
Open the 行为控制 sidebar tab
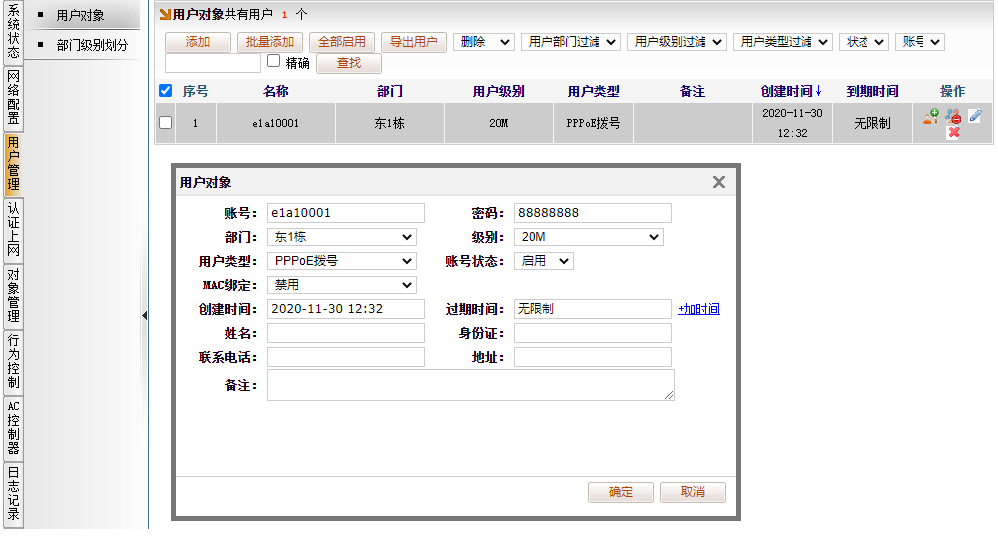click(x=13, y=362)
